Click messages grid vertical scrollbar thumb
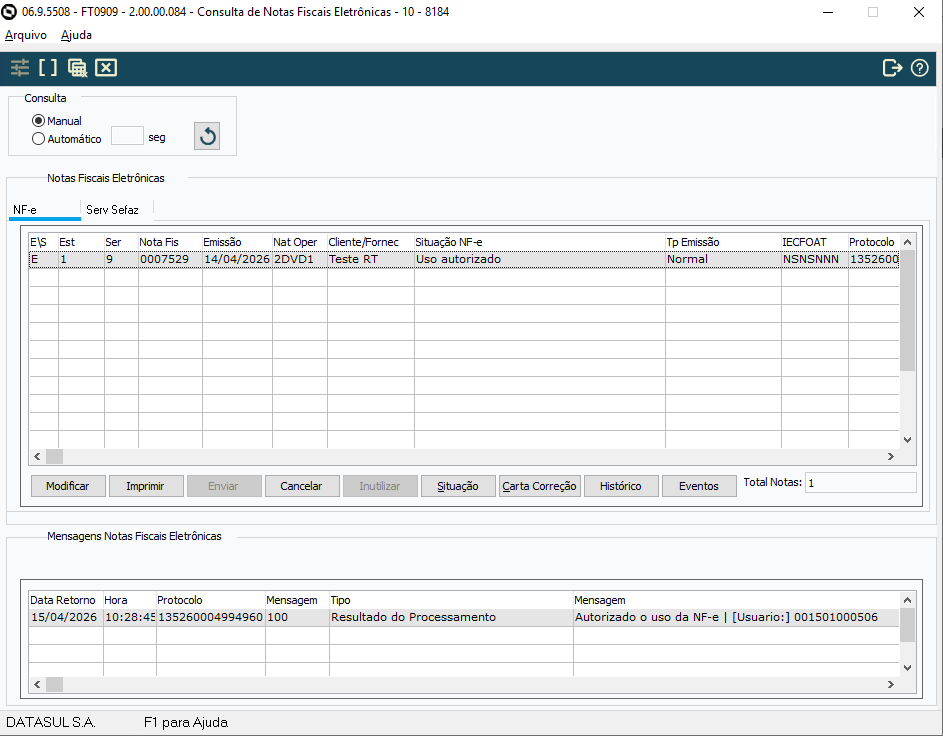Viewport: 943px width, 736px height. pos(908,625)
